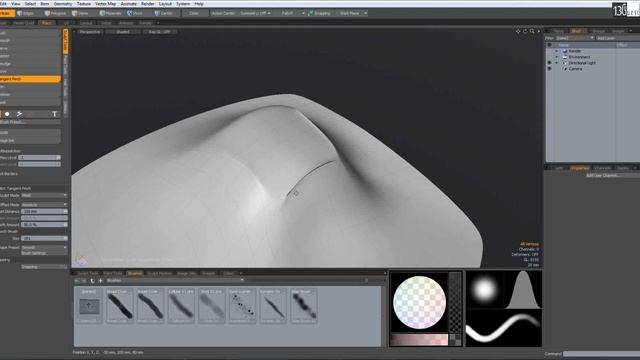Adjust the Smooth Amount percent slider field

tap(44, 224)
